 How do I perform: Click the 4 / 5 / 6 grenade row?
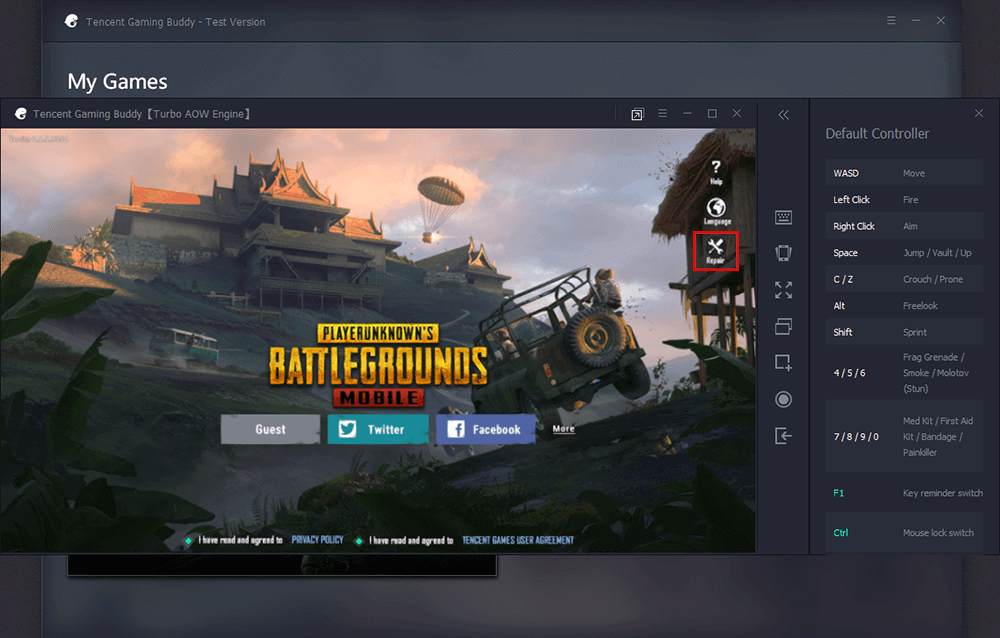coord(904,373)
